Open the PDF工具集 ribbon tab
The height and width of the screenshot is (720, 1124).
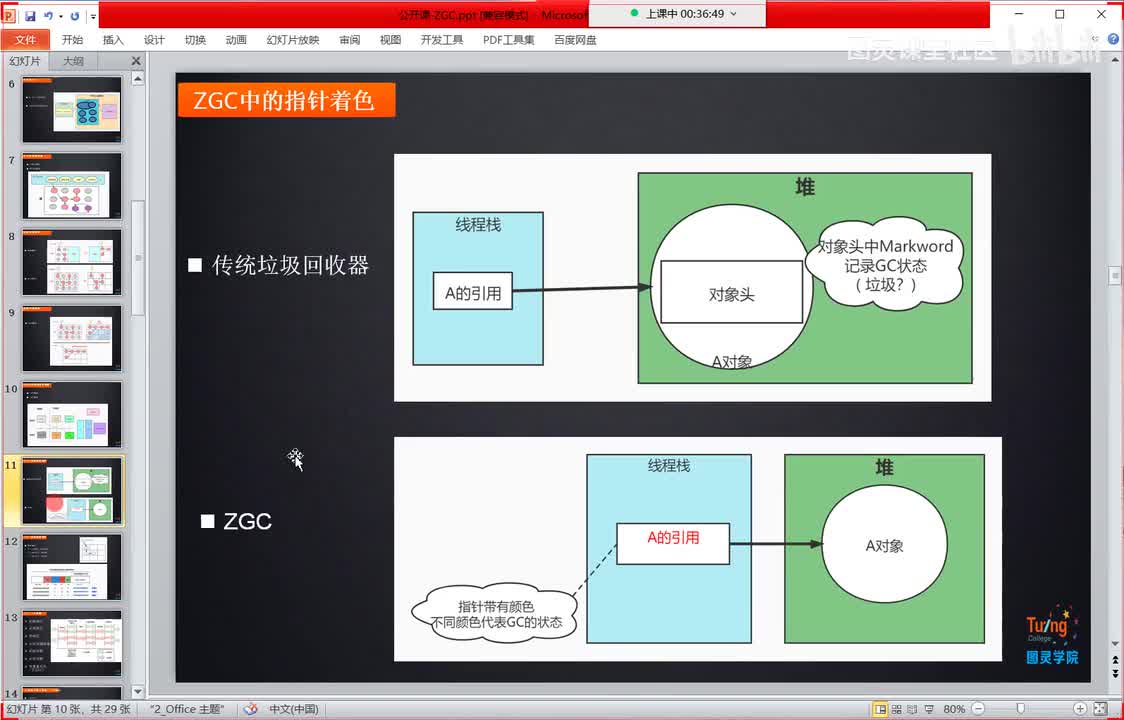tap(508, 40)
